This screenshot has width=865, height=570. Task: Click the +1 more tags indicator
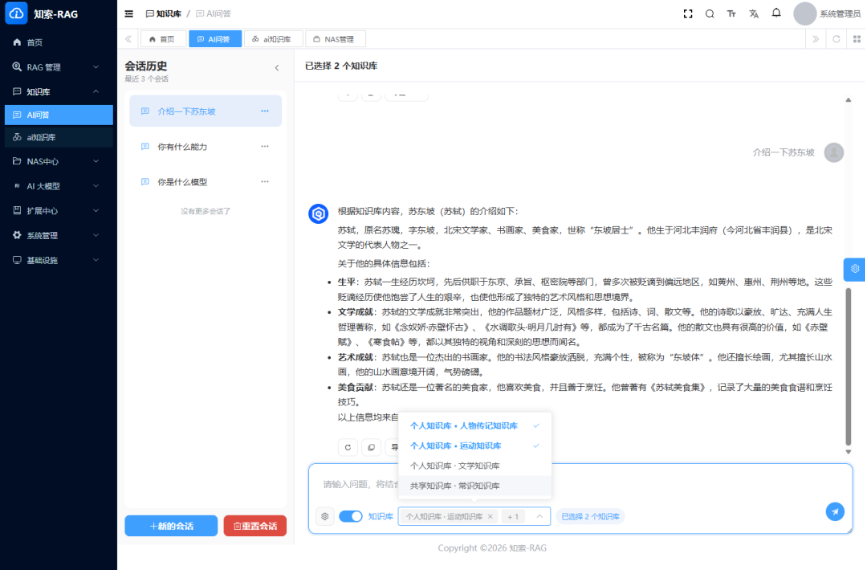pyautogui.click(x=513, y=516)
